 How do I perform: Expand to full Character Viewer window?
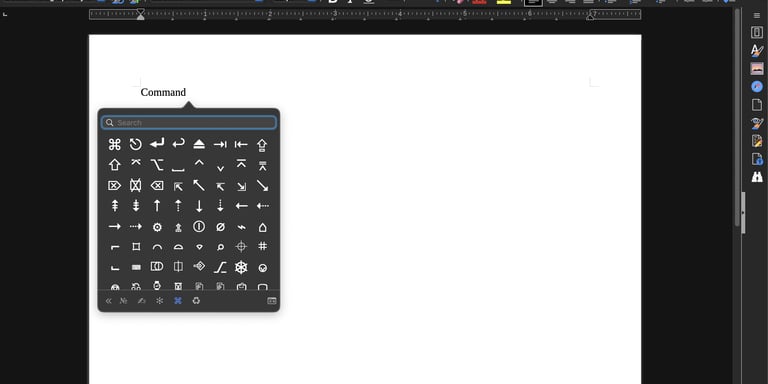click(x=272, y=301)
